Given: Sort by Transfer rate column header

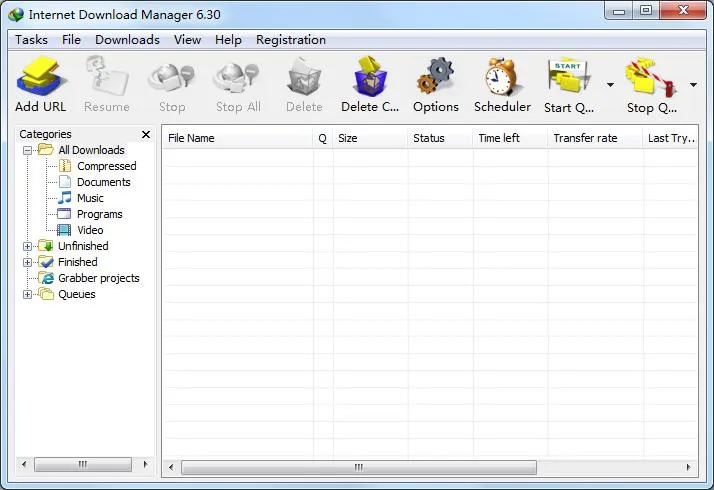Looking at the screenshot, I should coord(596,138).
